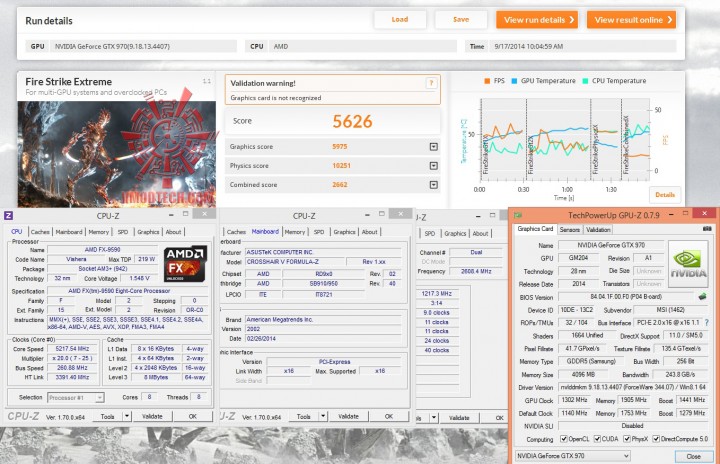Click OK in the Mainboard tab's CPU-Z window
This screenshot has width=720, height=464.
click(388, 416)
